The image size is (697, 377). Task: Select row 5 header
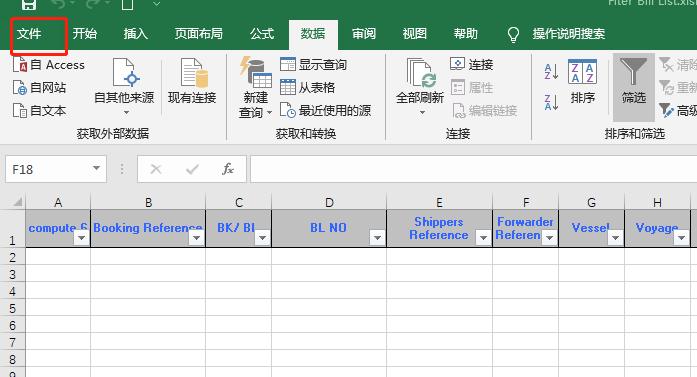tap(12, 308)
